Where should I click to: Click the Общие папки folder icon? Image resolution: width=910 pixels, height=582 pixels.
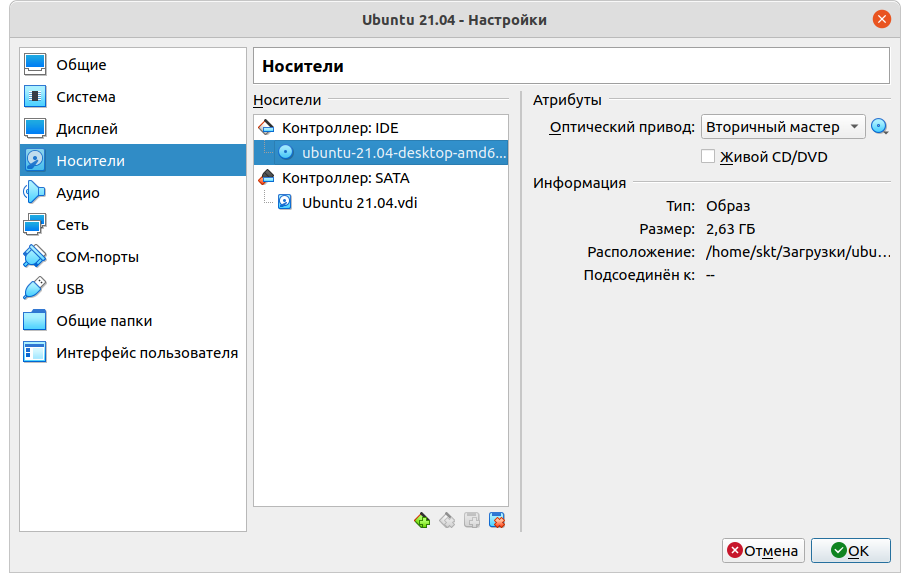[34, 320]
